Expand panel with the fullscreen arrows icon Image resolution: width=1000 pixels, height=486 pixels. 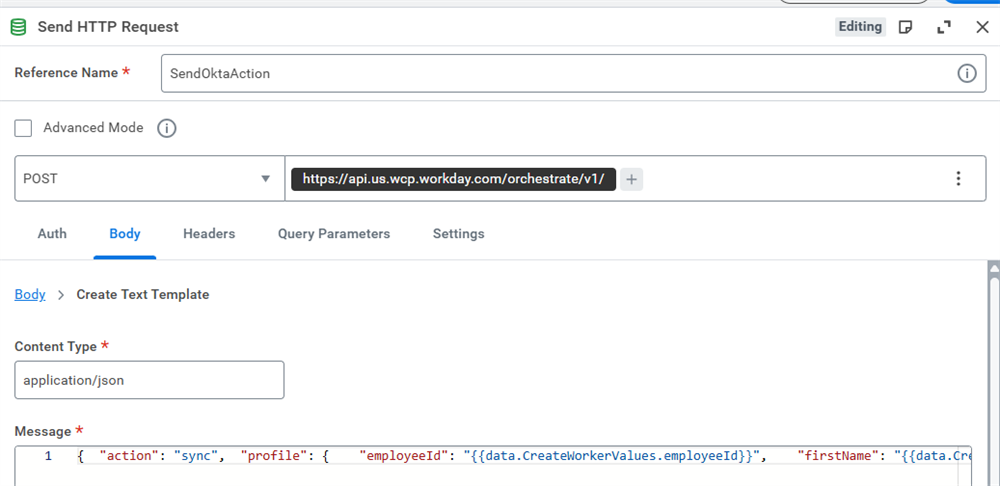943,27
